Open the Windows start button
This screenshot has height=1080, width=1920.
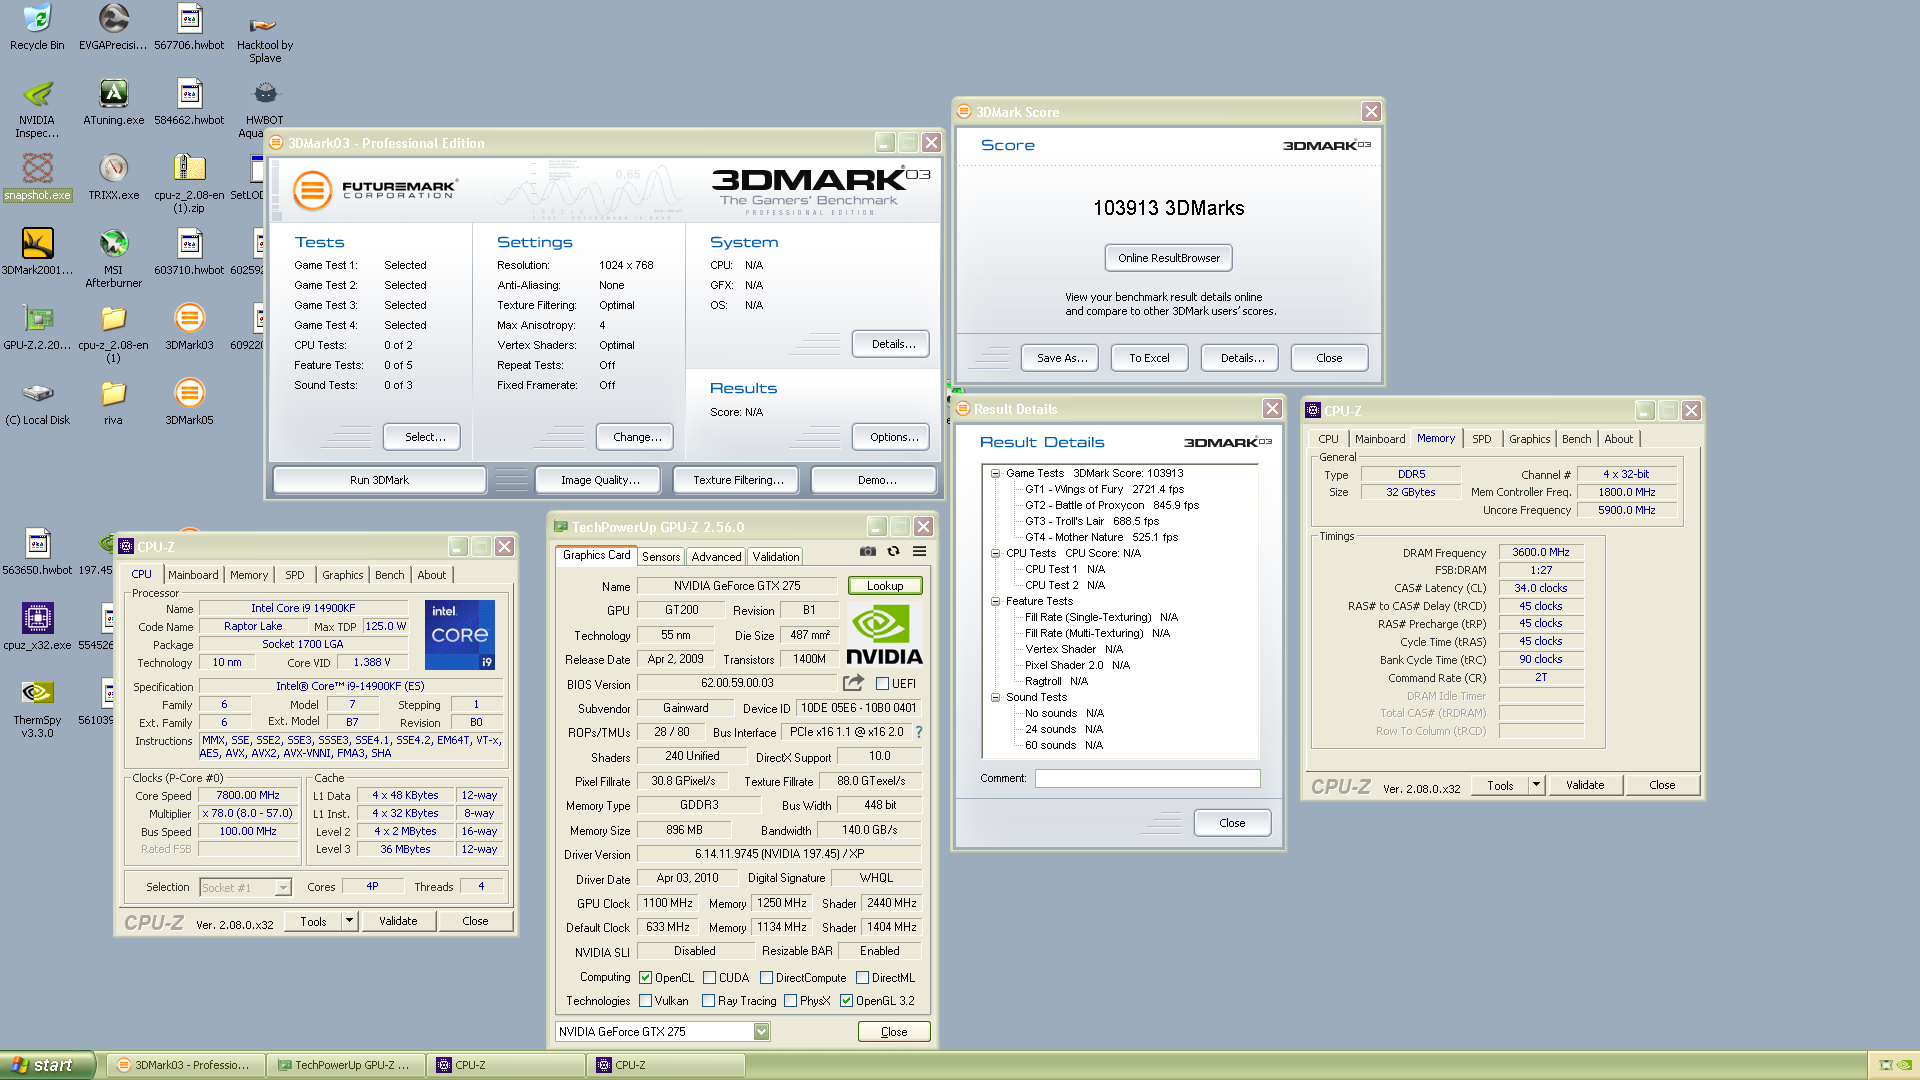coord(47,1065)
